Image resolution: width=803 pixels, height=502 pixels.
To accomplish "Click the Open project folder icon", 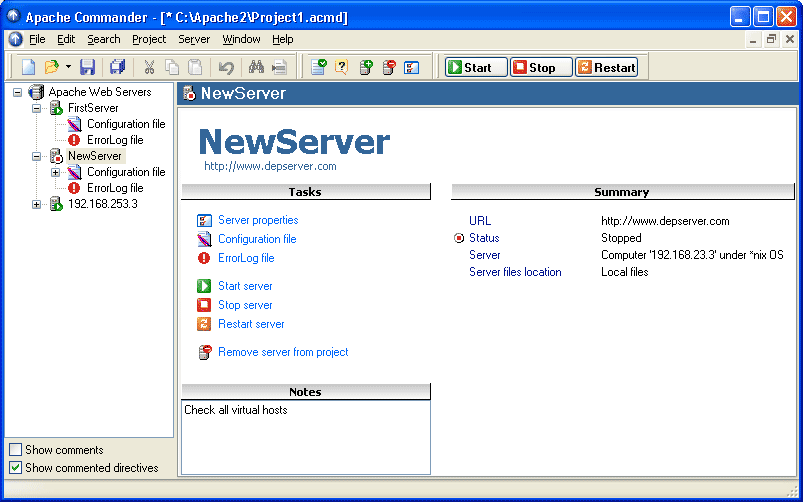I will pos(52,67).
